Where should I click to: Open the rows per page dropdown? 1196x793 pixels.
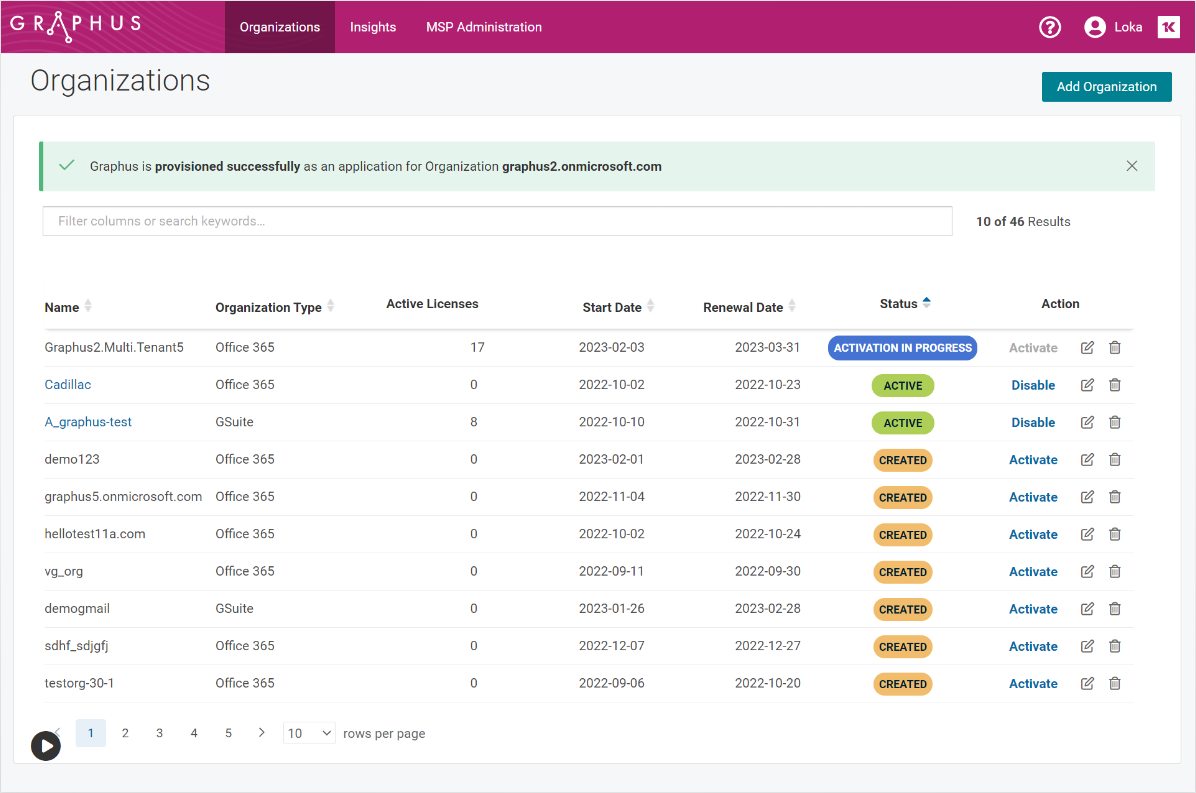[x=309, y=734]
